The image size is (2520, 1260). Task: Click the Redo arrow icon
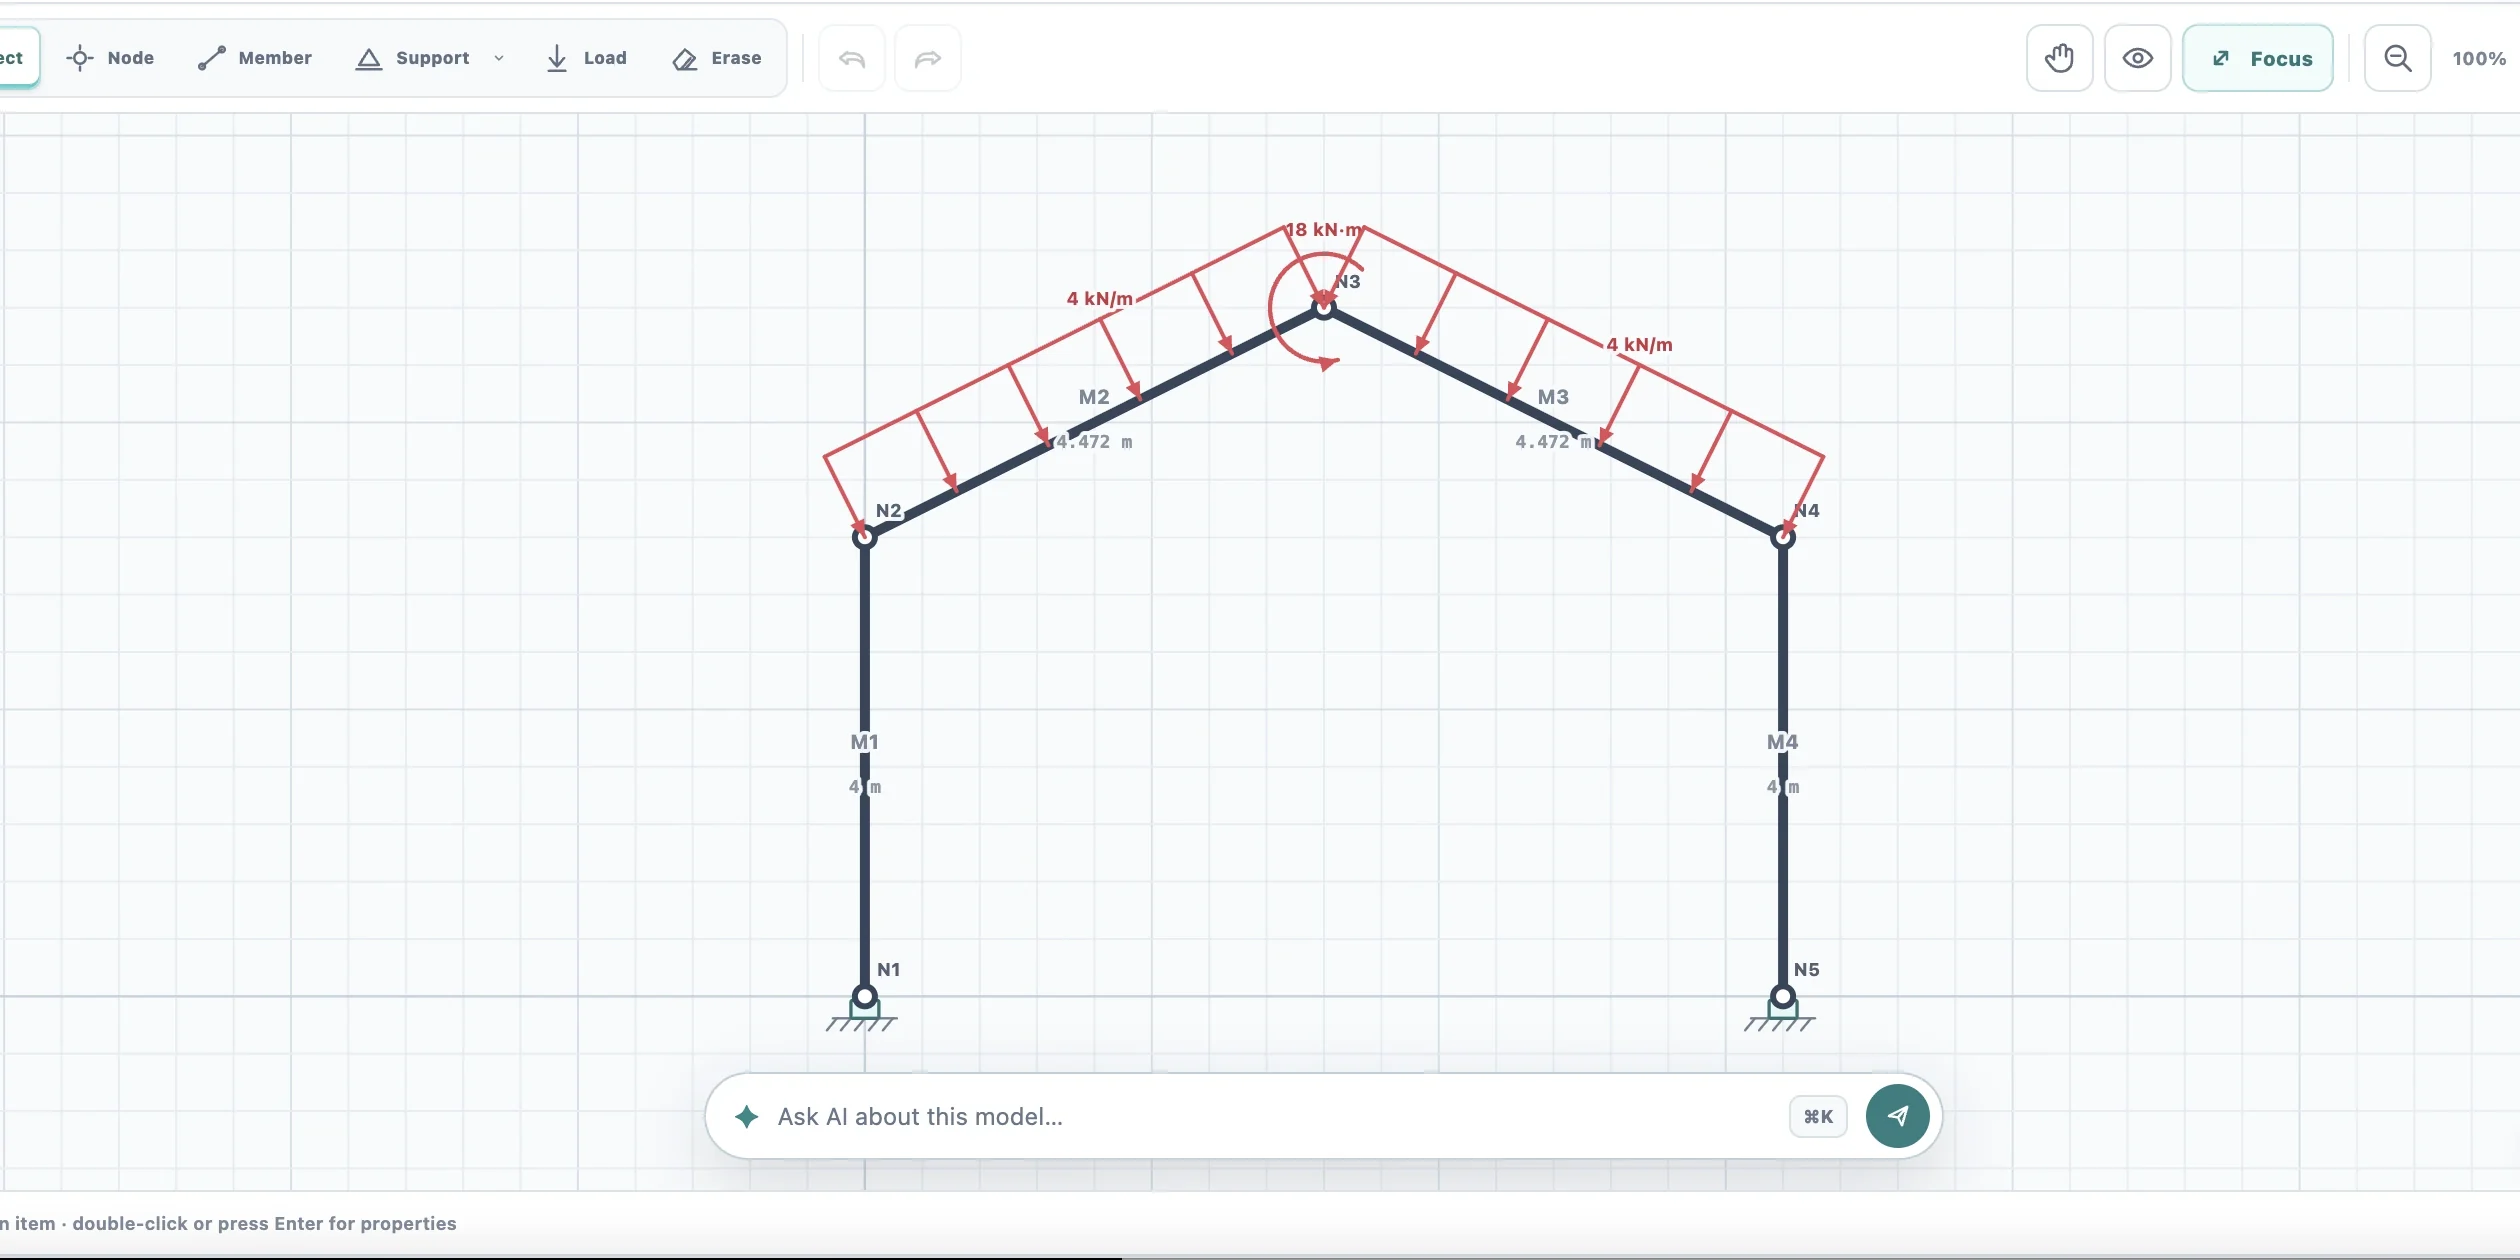coord(928,59)
